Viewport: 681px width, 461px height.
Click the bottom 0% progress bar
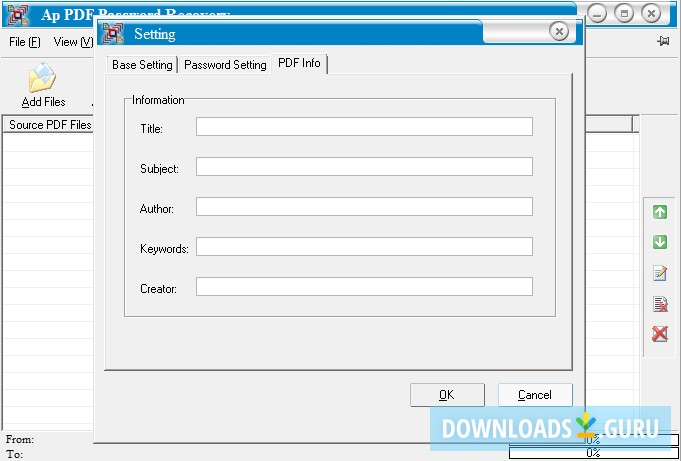[x=593, y=453]
